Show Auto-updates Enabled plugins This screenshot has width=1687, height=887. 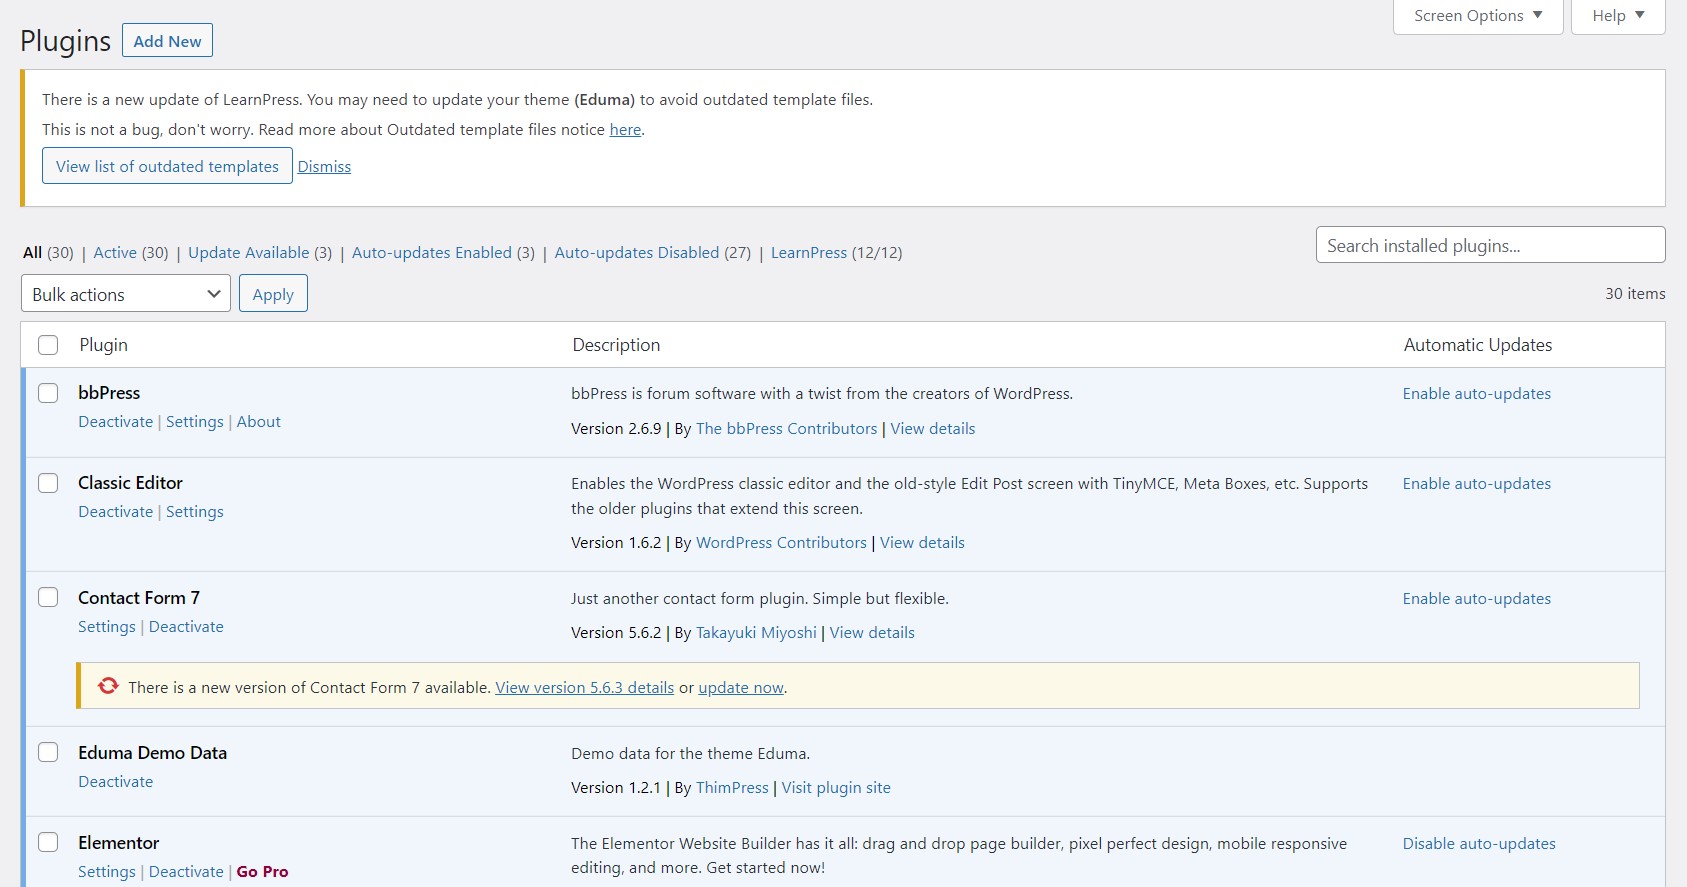point(431,253)
